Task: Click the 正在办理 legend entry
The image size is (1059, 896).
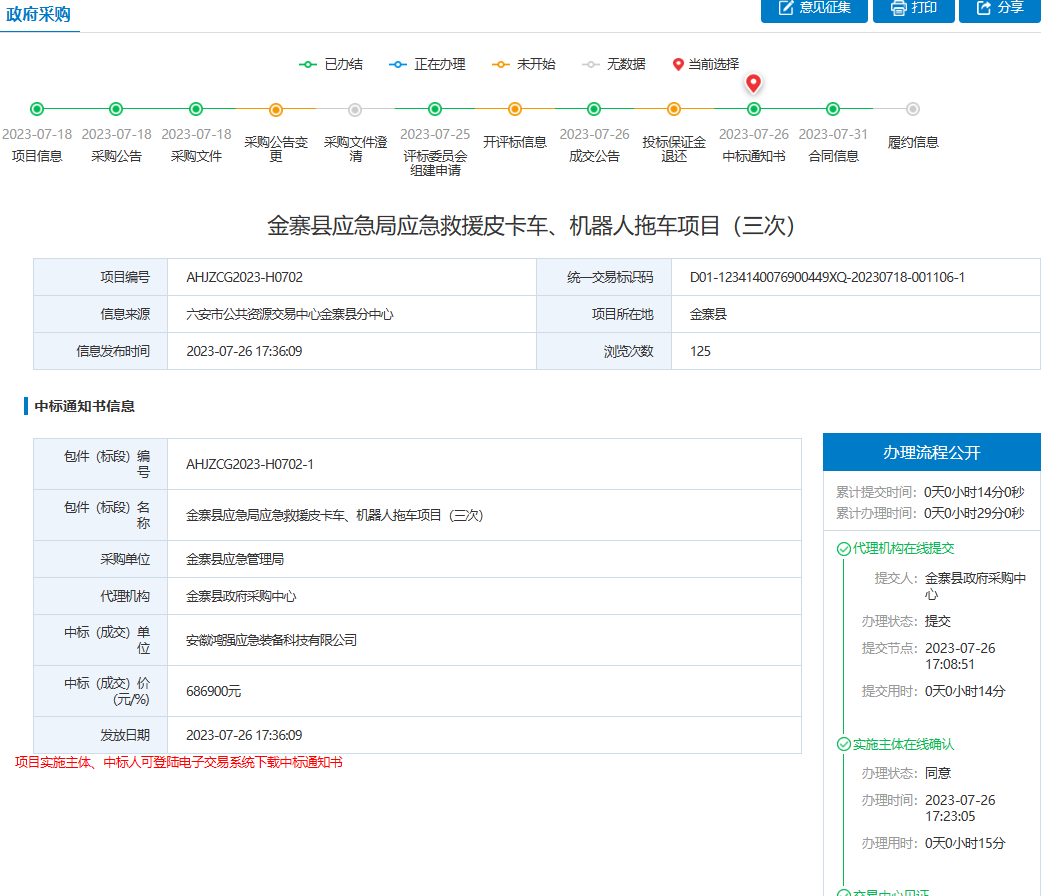Action: pos(428,64)
